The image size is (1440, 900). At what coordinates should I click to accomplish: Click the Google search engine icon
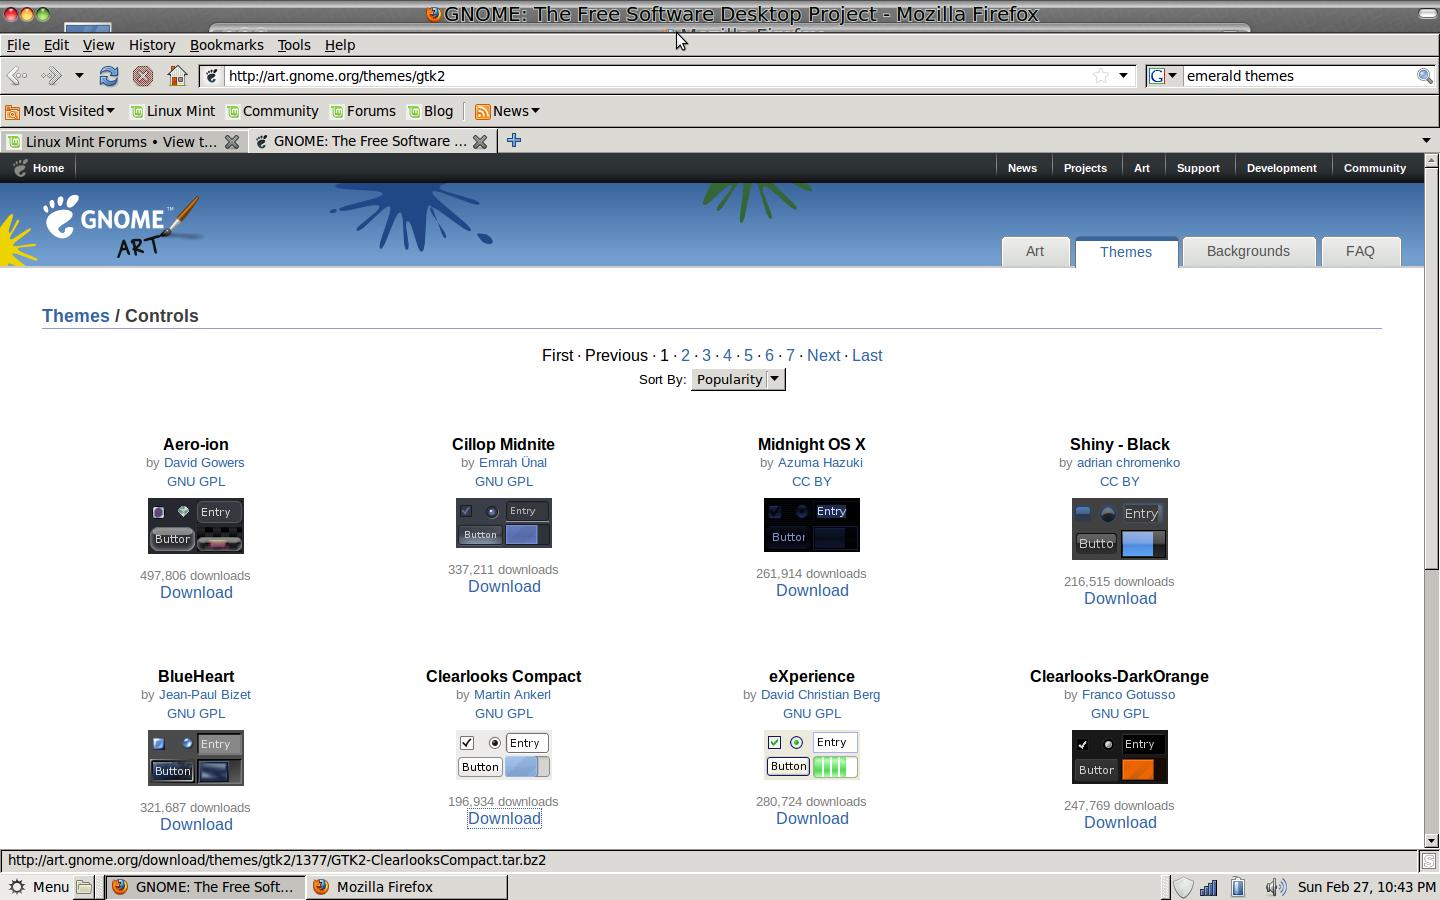(x=1158, y=76)
